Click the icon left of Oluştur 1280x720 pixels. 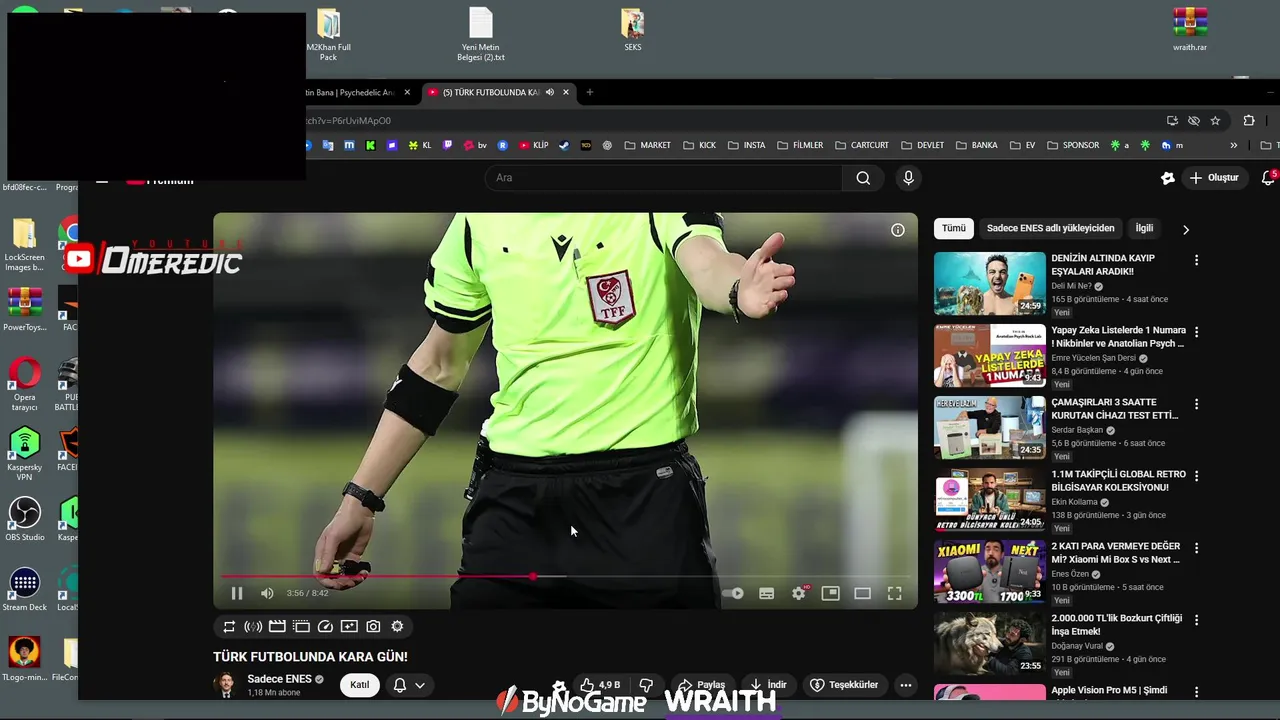(x=1167, y=178)
